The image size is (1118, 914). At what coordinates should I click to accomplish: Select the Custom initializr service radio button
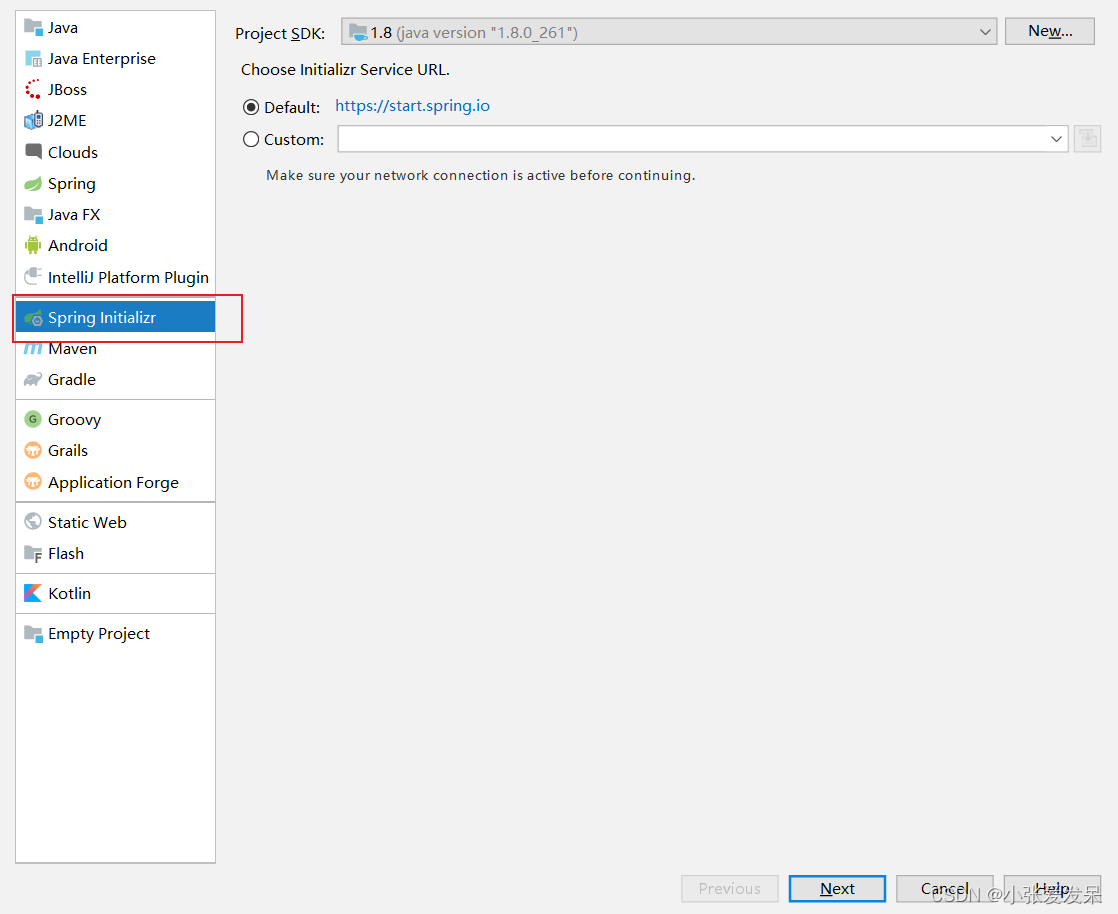point(250,139)
